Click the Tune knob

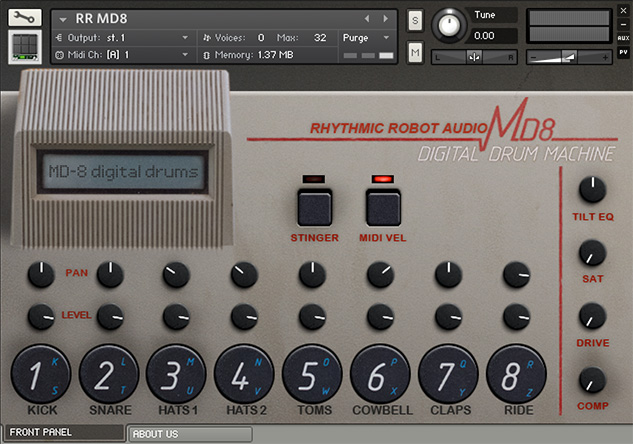(x=449, y=26)
